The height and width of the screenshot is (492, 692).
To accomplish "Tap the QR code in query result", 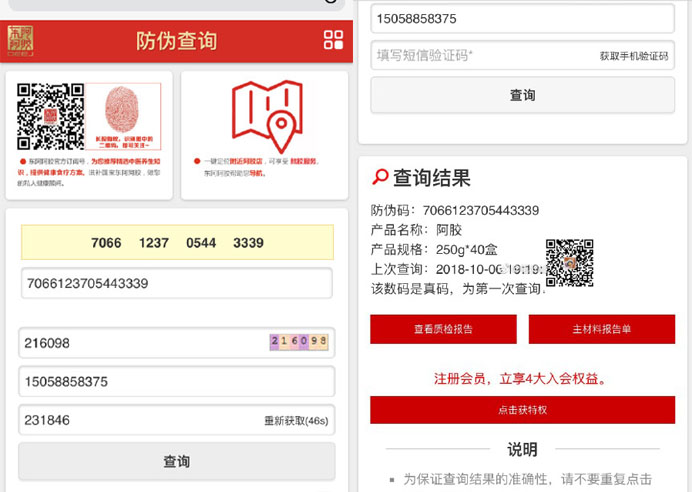I will point(569,263).
